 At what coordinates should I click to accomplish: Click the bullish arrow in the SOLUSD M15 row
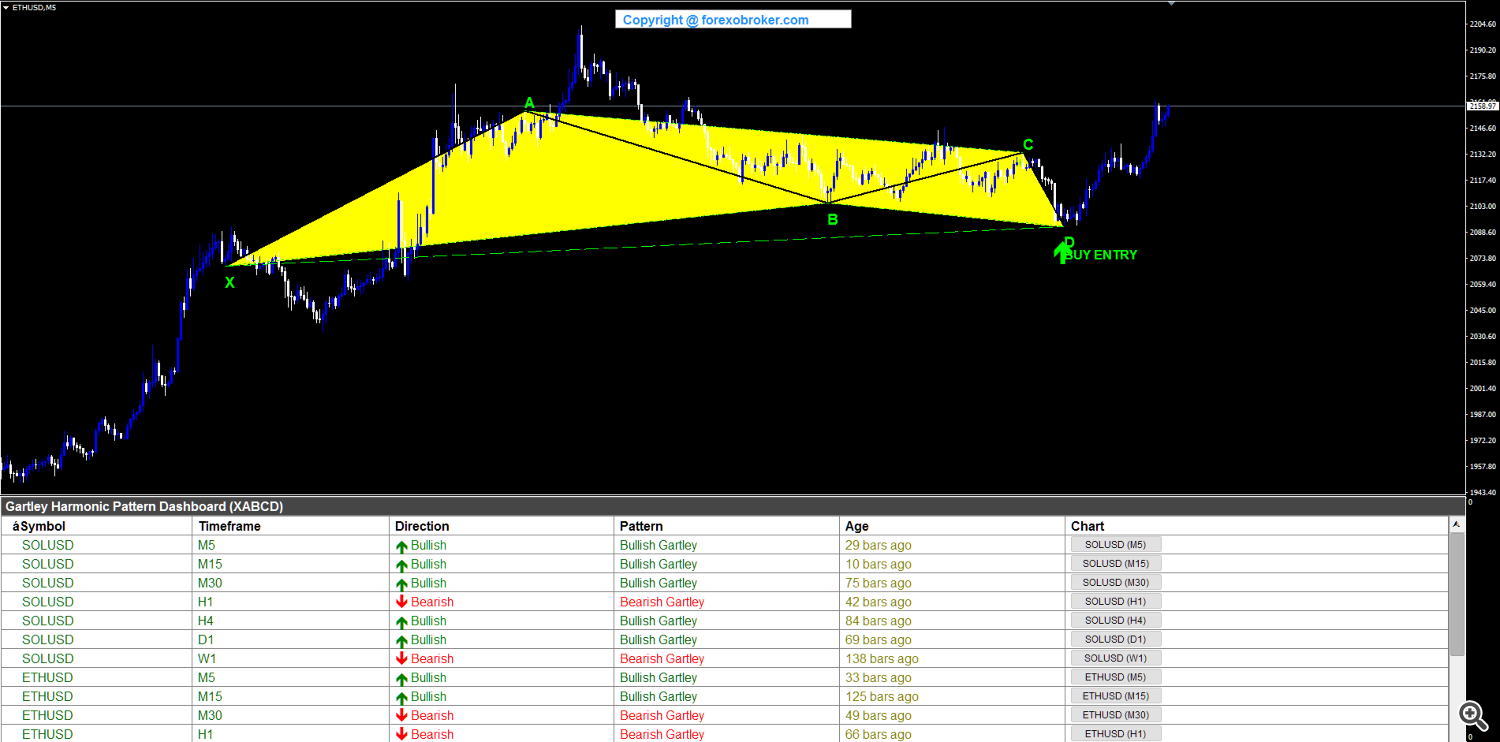coord(402,565)
